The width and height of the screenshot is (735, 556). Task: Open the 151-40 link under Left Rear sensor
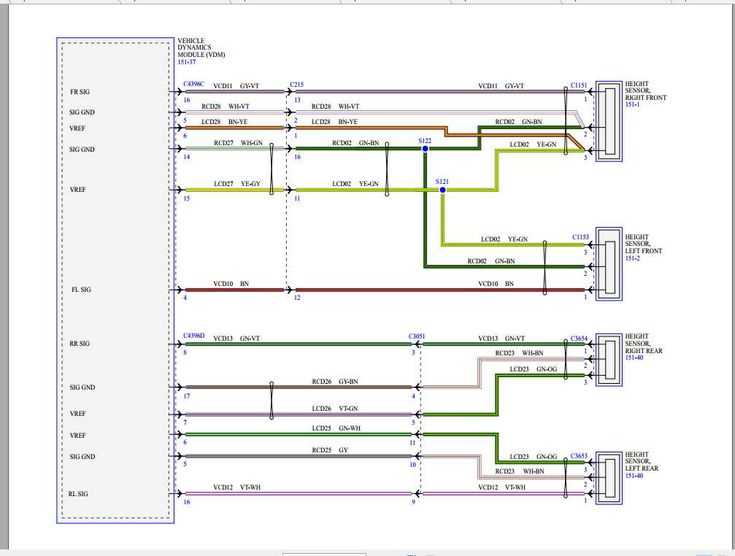pyautogui.click(x=634, y=475)
